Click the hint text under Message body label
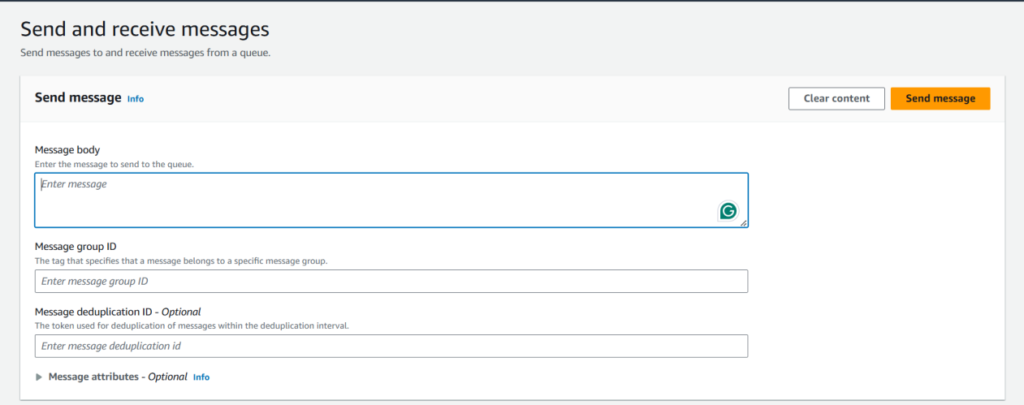Screen dimensions: 1024x405 point(114,163)
